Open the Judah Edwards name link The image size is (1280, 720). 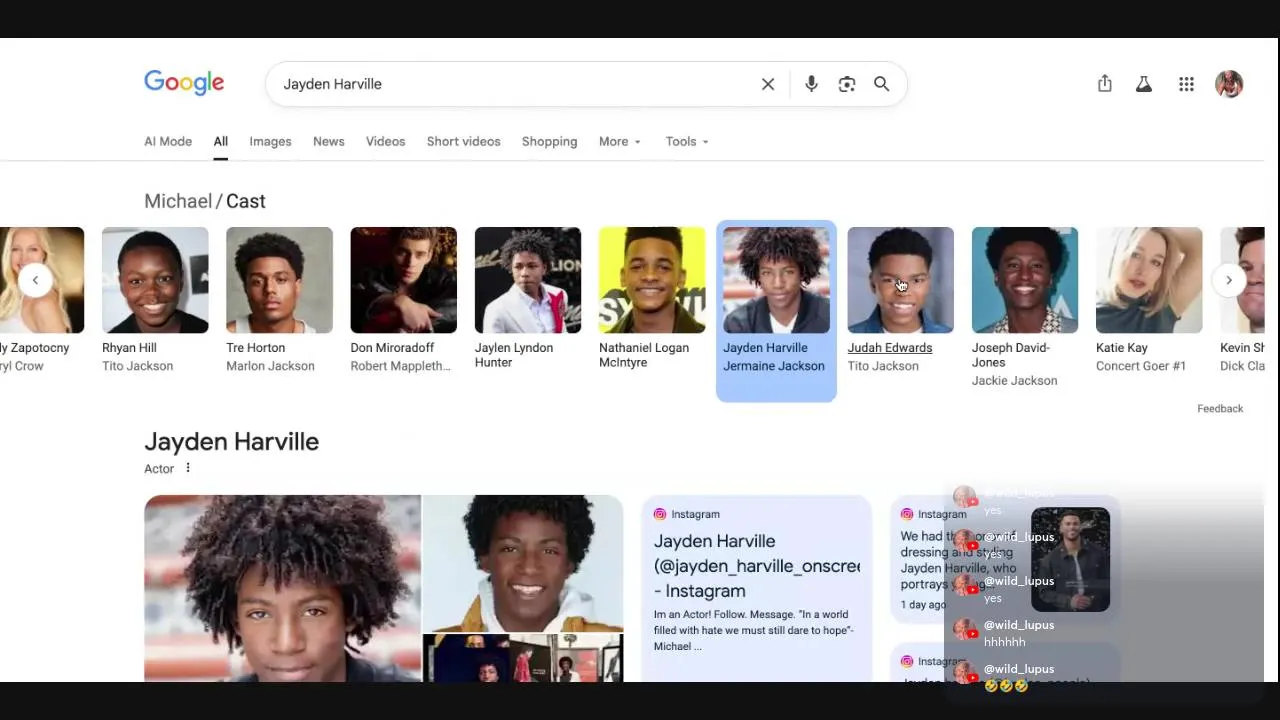click(889, 348)
